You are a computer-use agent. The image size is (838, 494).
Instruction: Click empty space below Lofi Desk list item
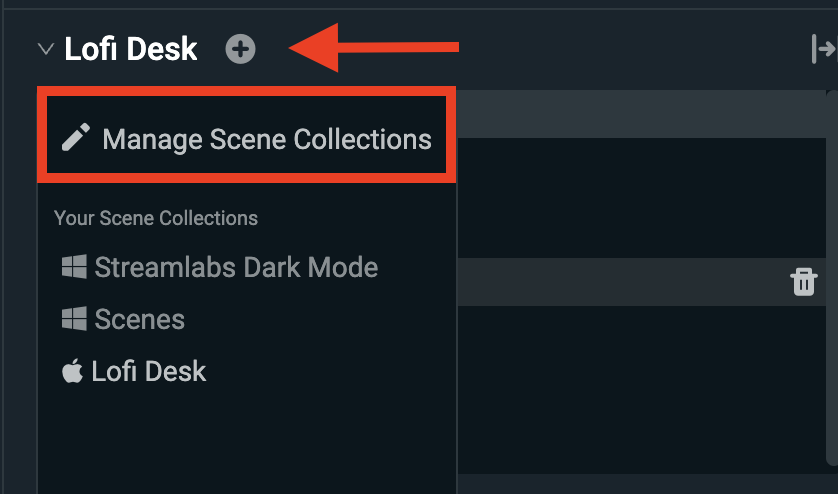[x=246, y=440]
